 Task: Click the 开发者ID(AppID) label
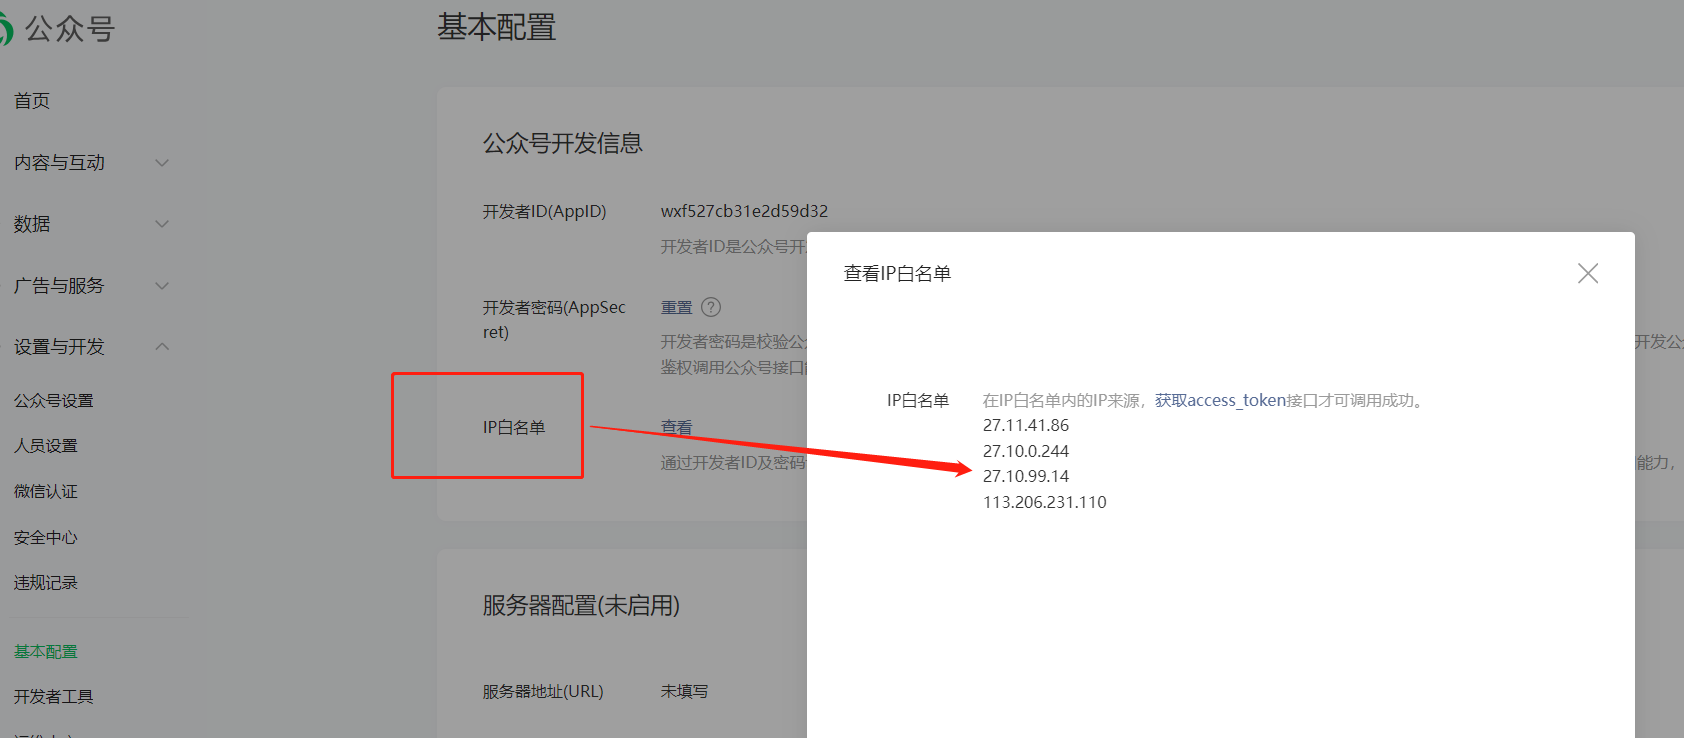[545, 211]
